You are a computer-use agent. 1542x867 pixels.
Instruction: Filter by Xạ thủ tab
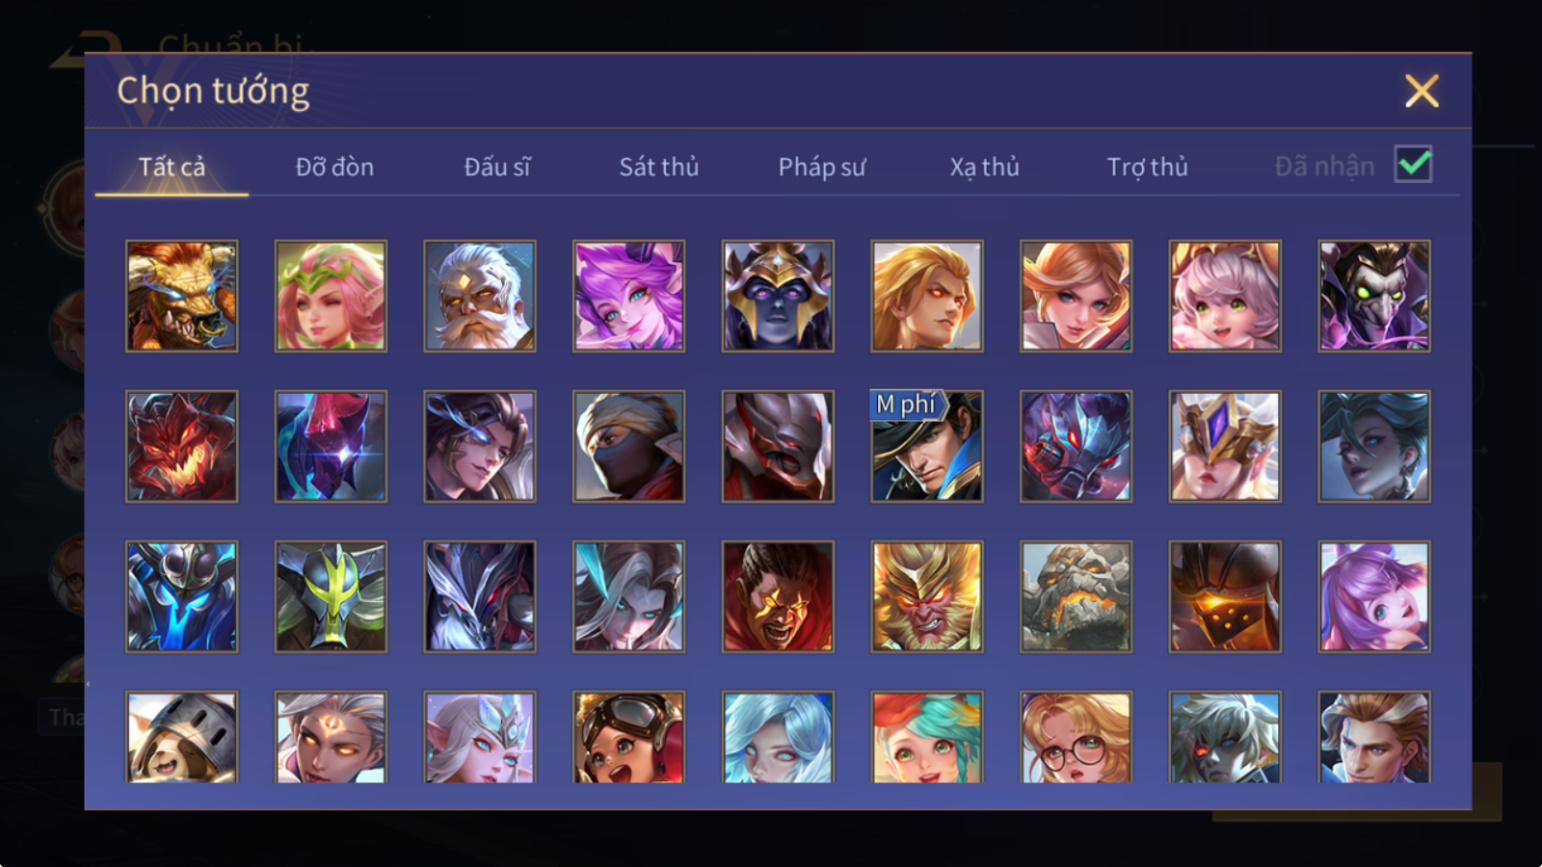point(984,167)
